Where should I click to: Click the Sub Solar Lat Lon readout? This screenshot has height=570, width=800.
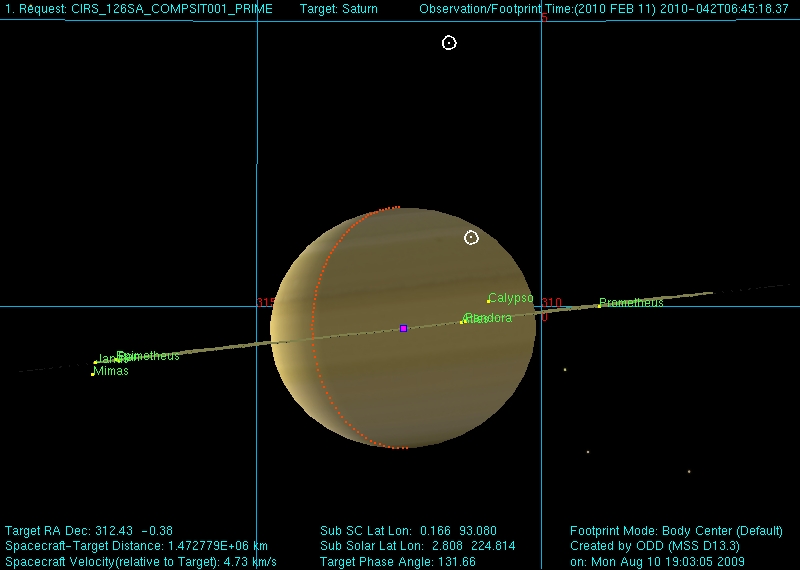(418, 546)
